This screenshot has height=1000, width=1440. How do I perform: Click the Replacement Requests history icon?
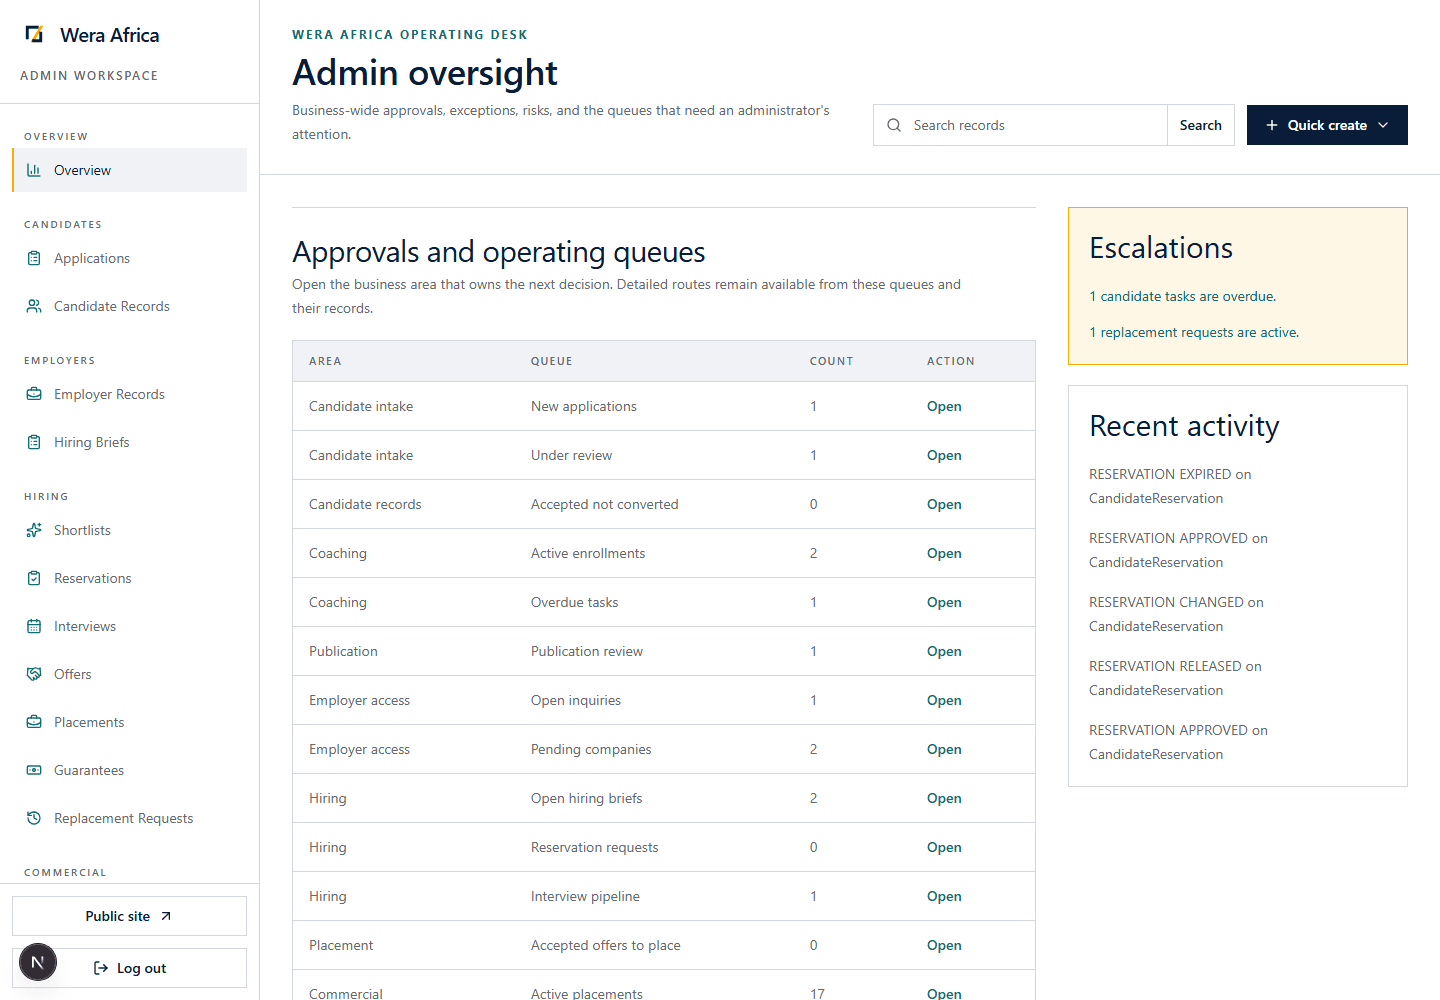(x=34, y=818)
